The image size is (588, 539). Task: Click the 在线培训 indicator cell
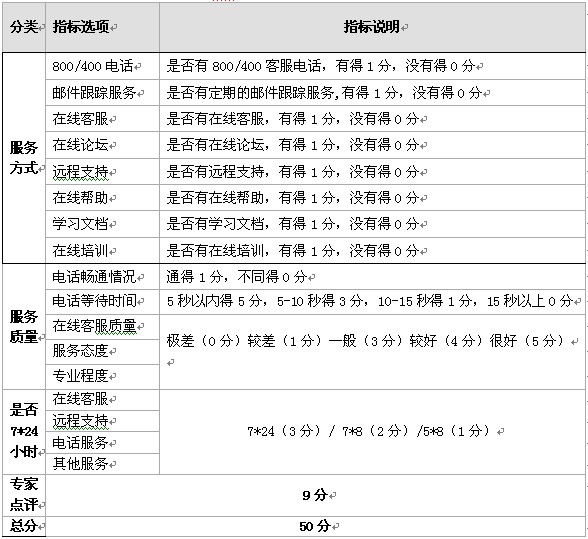click(x=102, y=250)
